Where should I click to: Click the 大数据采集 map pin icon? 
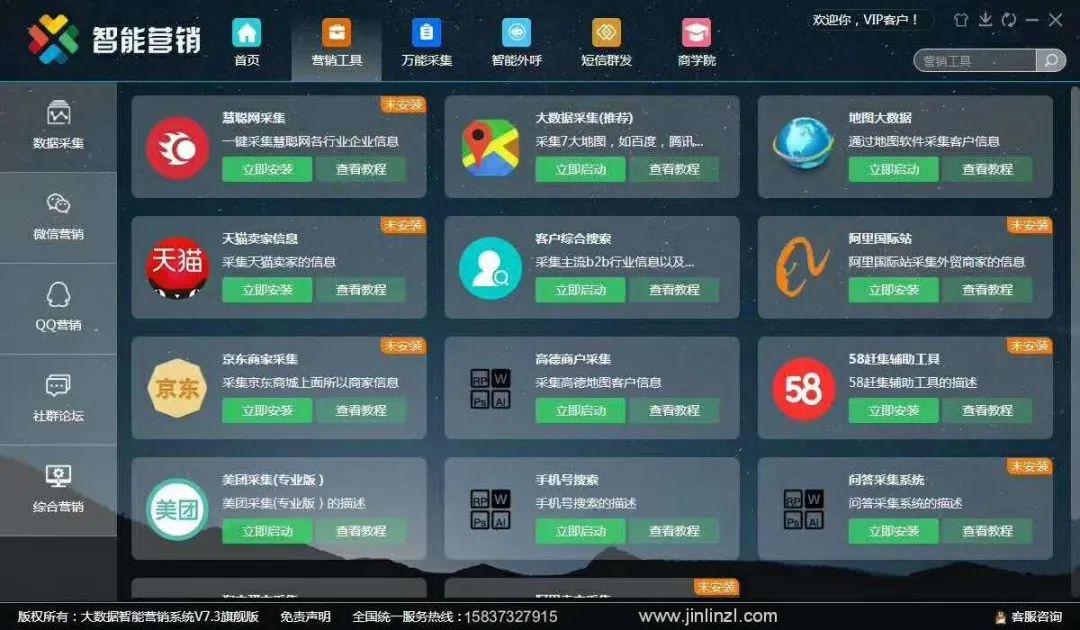point(490,148)
